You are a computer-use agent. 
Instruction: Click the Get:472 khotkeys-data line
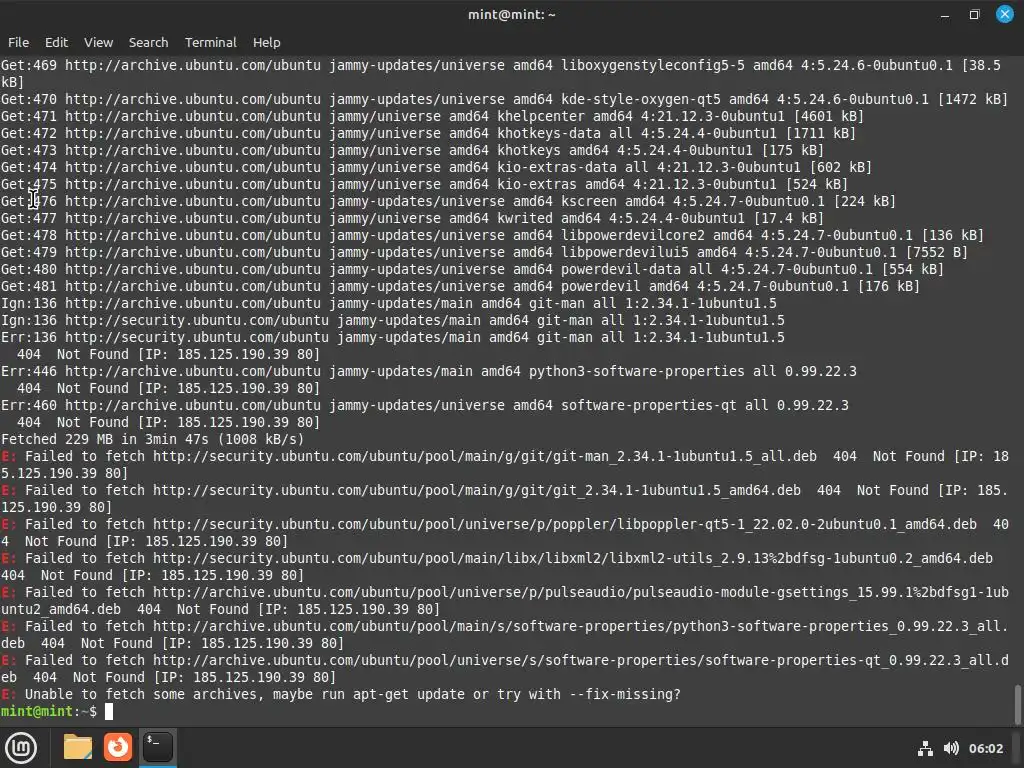428,133
